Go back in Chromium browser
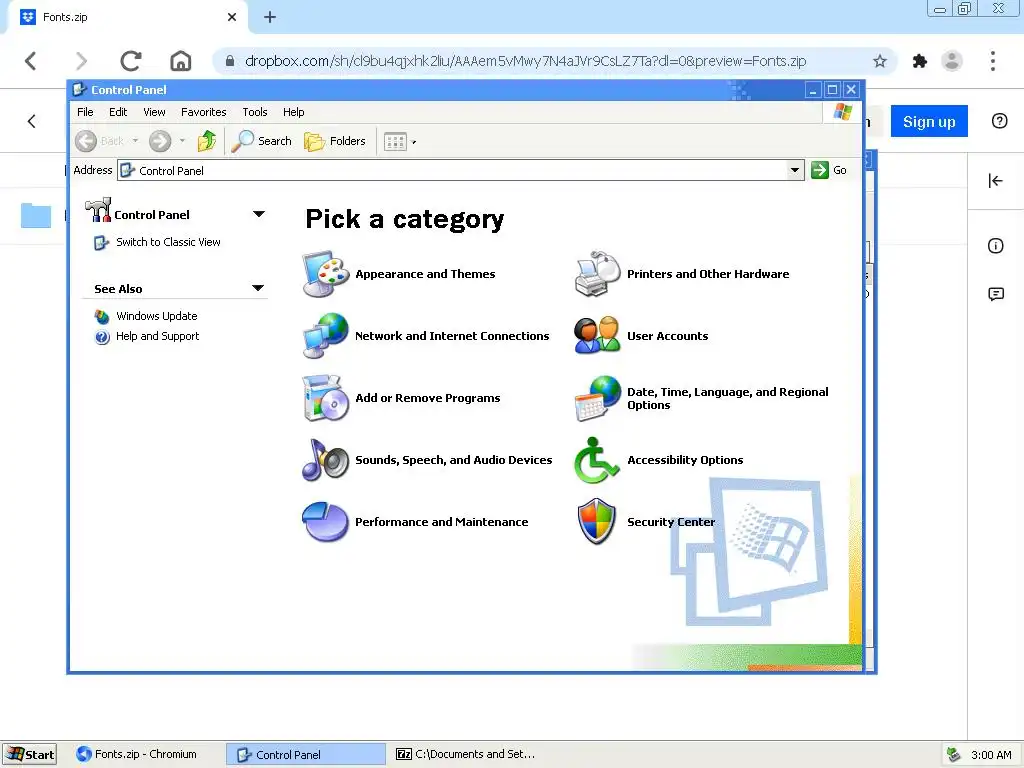The image size is (1024, 768). 31,61
